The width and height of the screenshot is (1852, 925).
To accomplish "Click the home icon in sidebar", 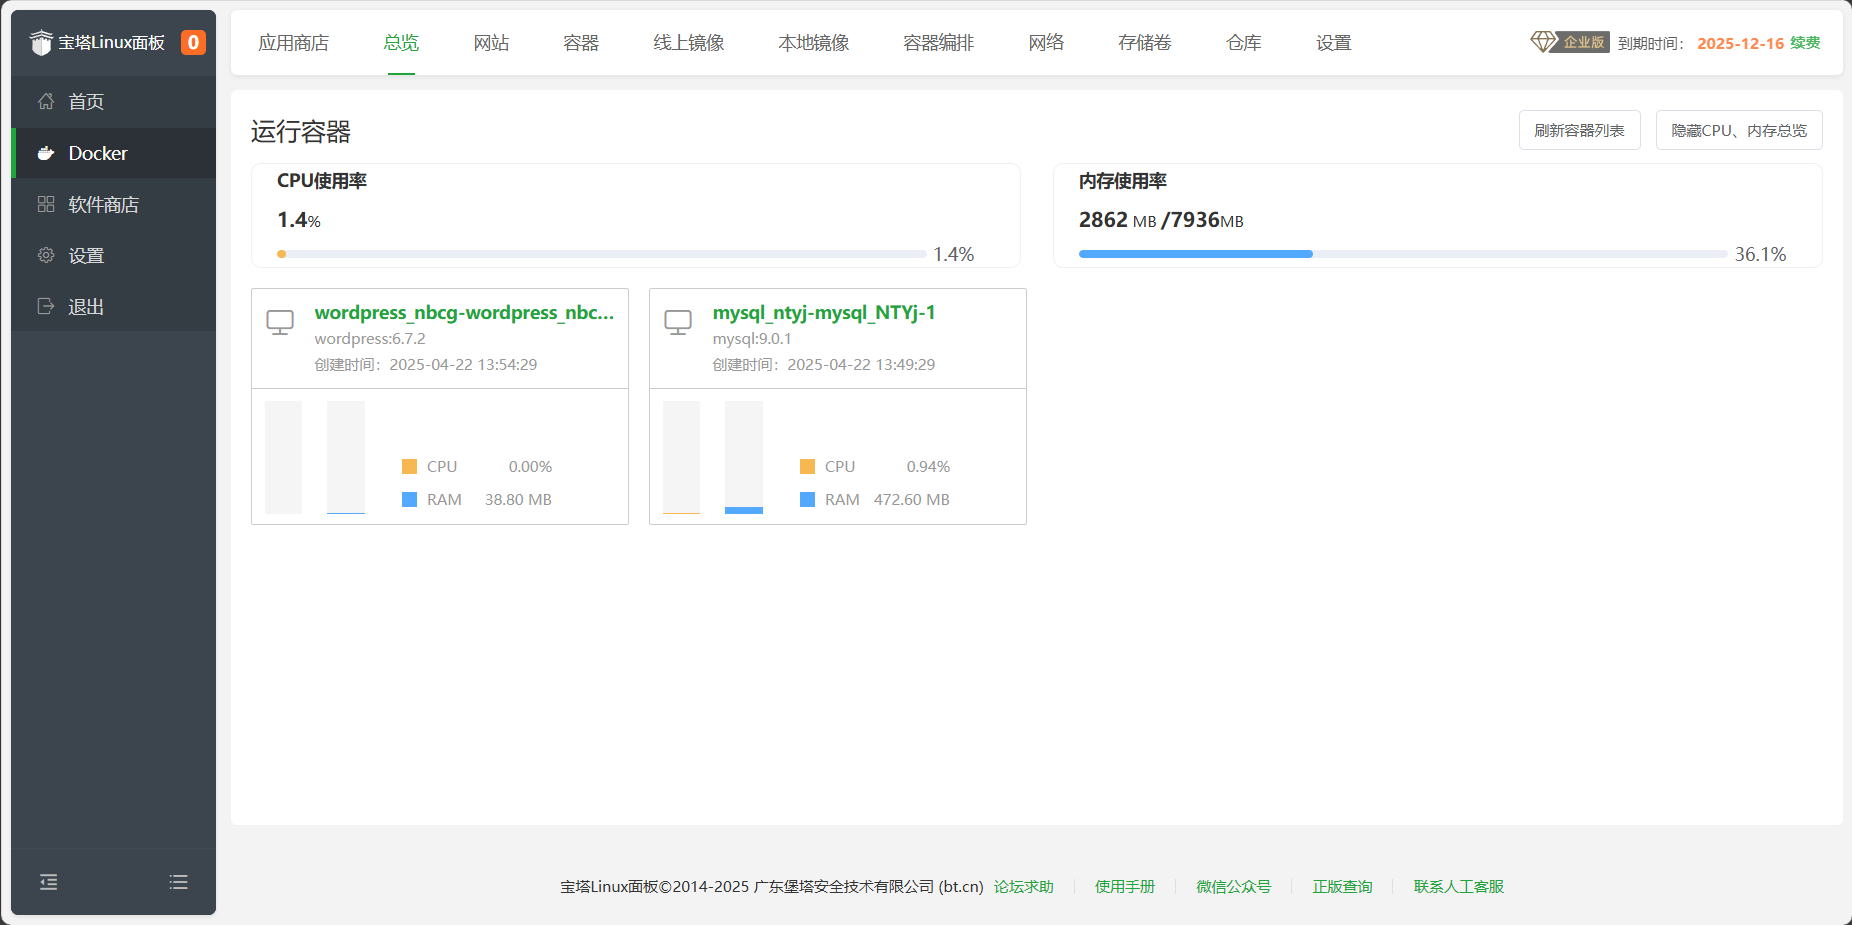I will point(46,101).
